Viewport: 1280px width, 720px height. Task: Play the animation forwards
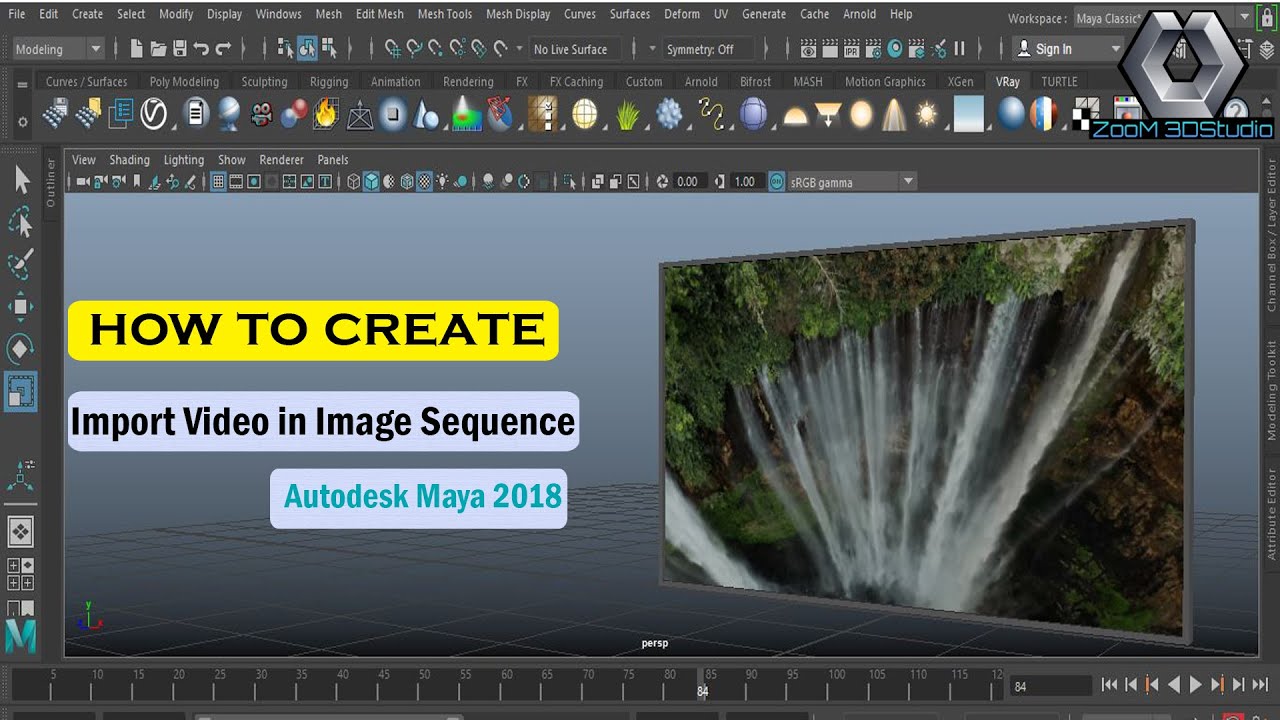[1196, 685]
